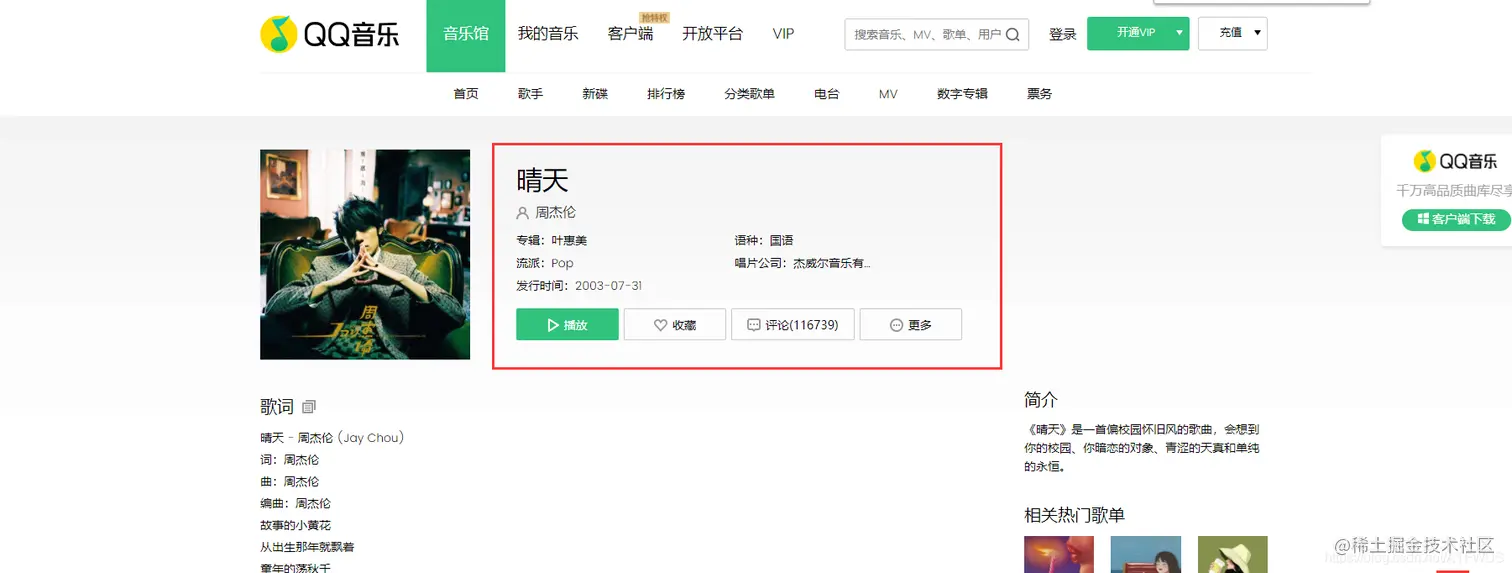Expand the 开通VIP dropdown arrow
1512x573 pixels.
pos(1179,33)
